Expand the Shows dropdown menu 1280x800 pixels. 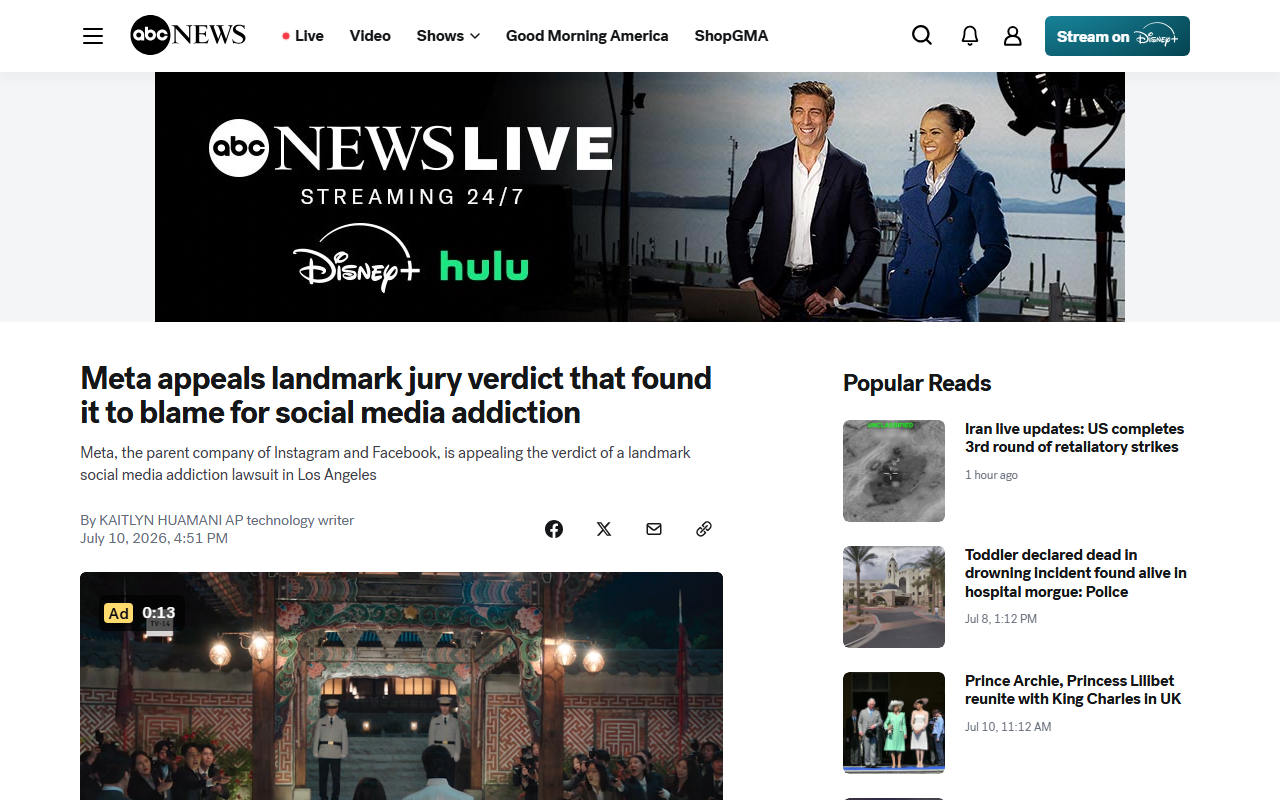pyautogui.click(x=448, y=36)
